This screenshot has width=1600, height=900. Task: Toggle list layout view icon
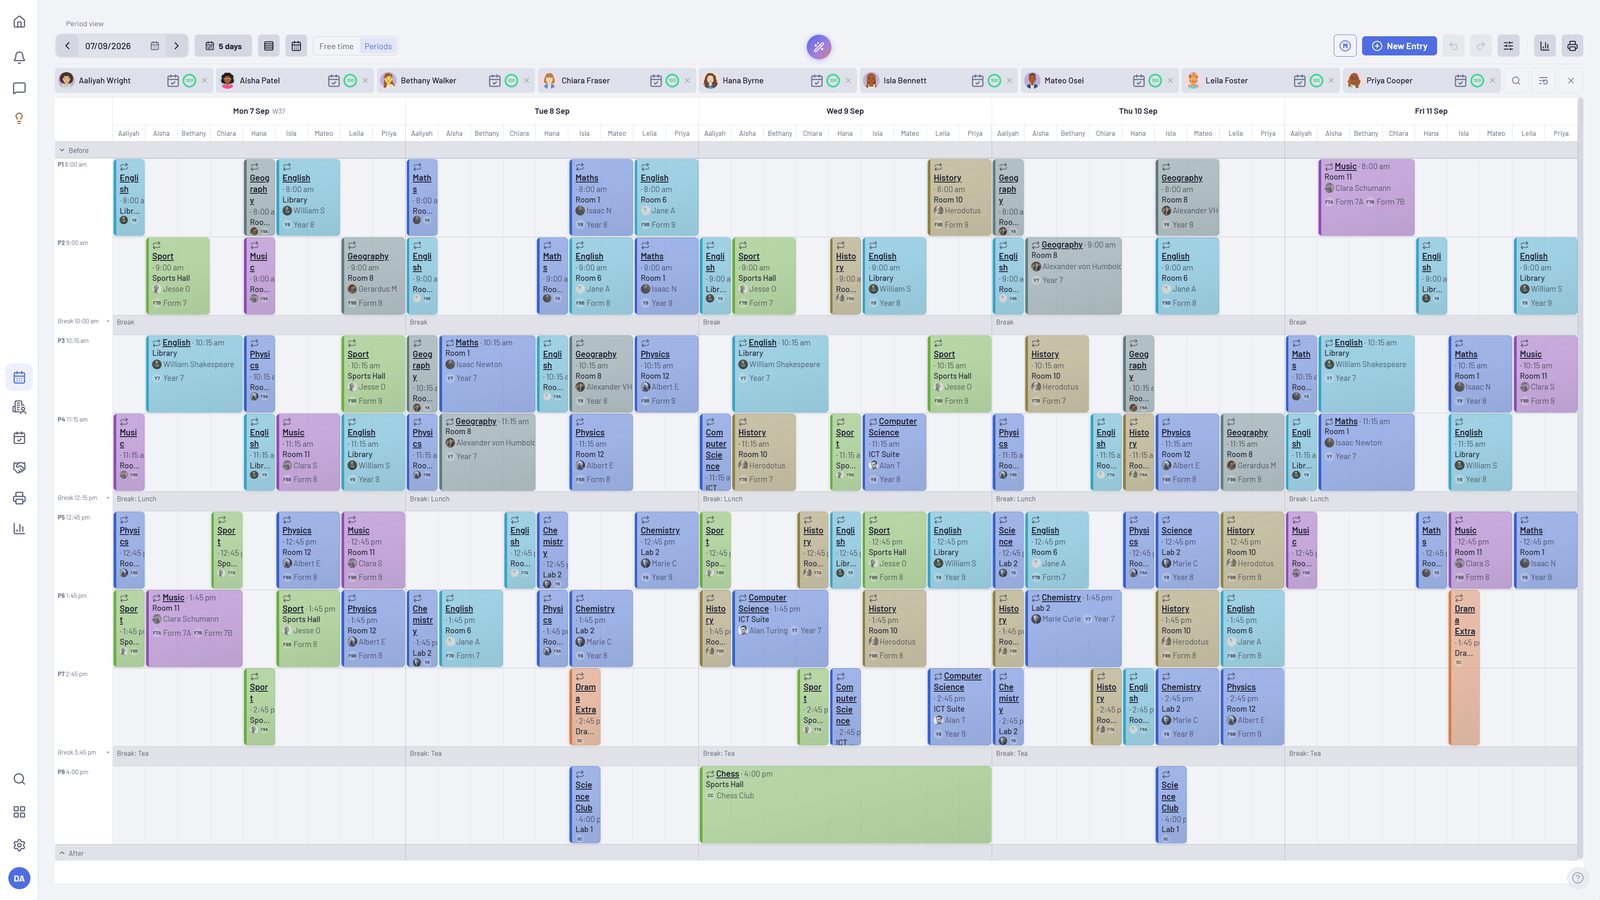point(269,46)
